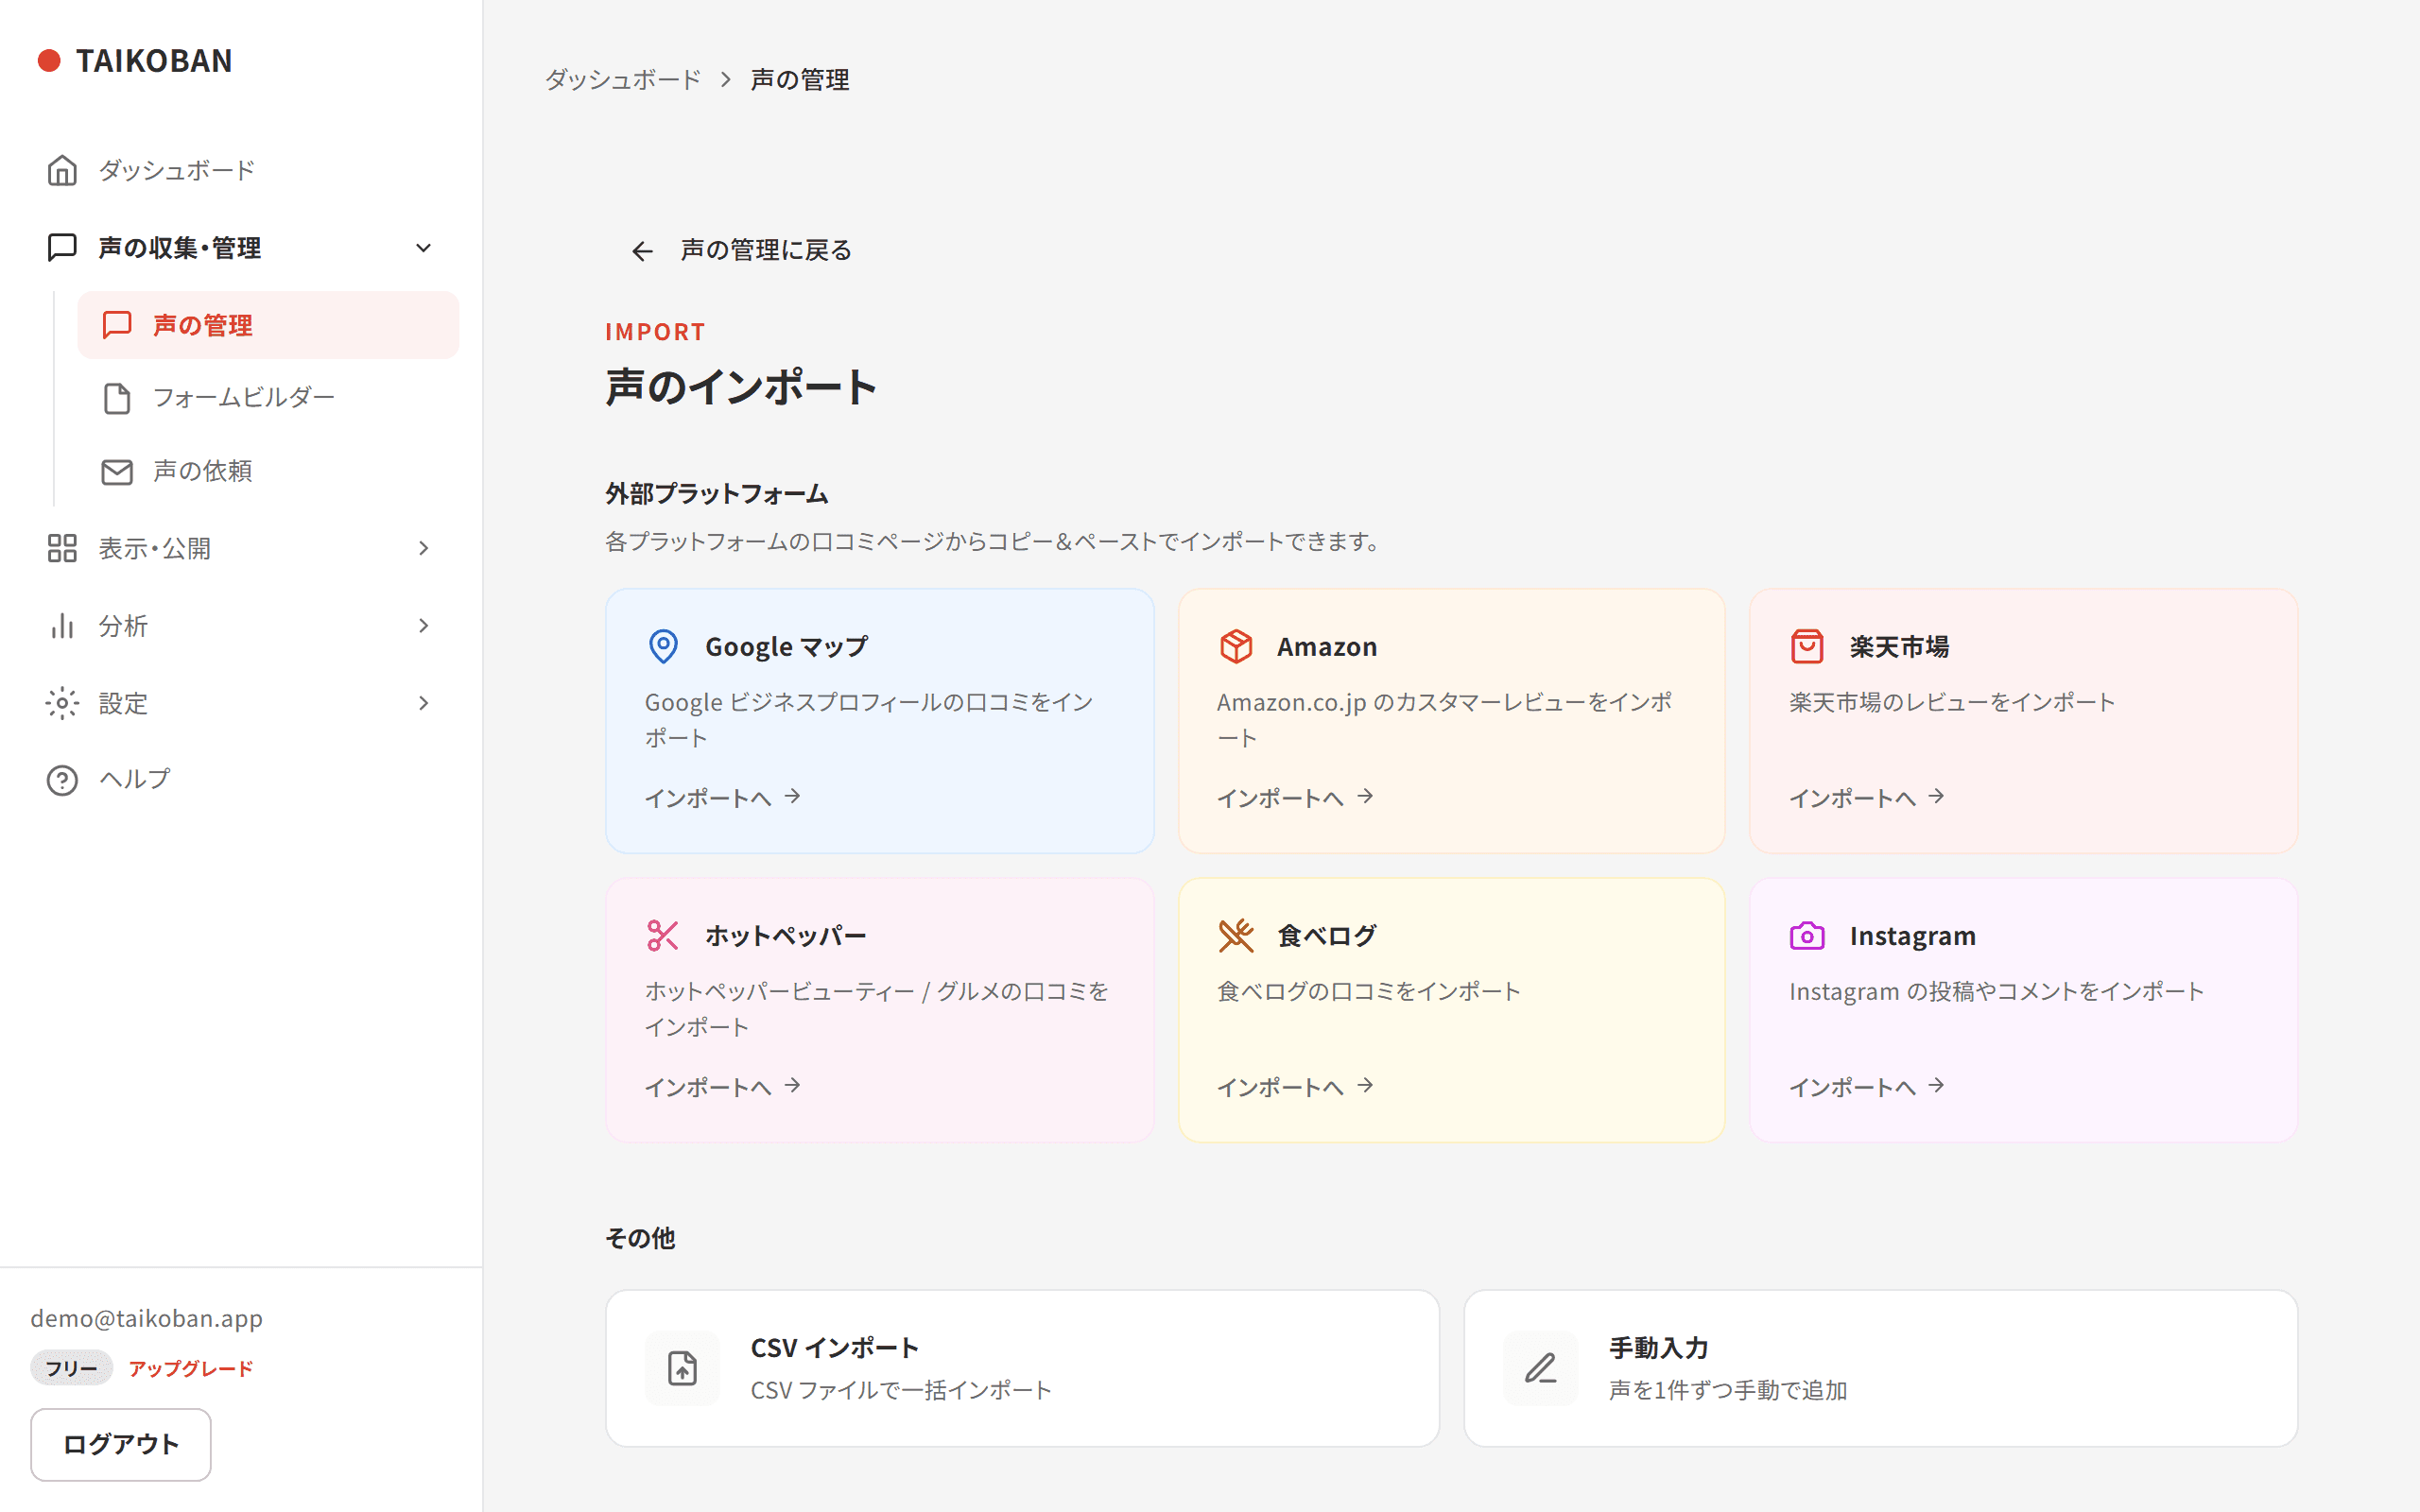2420x1512 pixels.
Task: Expand the 分析 menu chevron
Action: [x=423, y=626]
